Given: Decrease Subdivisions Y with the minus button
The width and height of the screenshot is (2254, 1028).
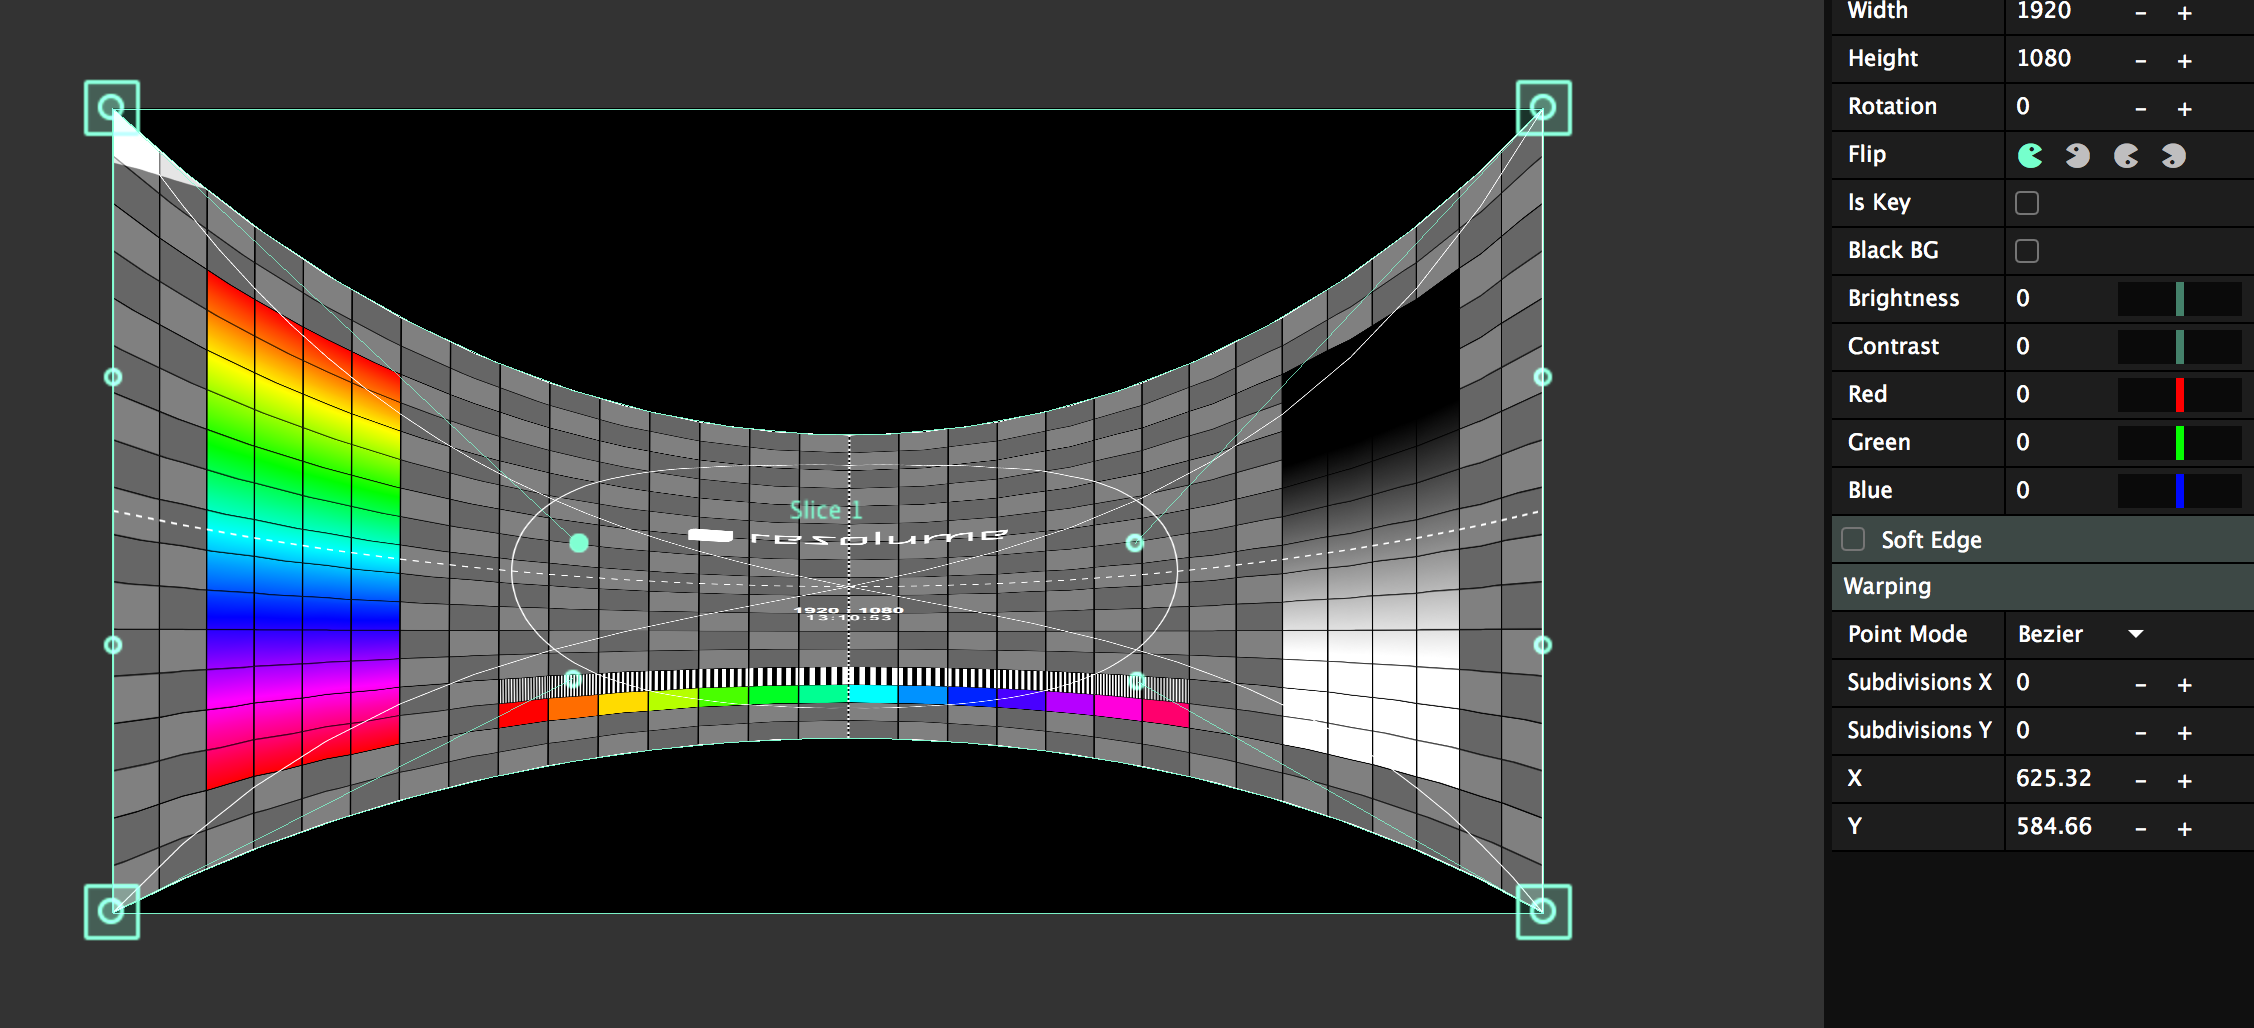Looking at the screenshot, I should tap(2141, 733).
